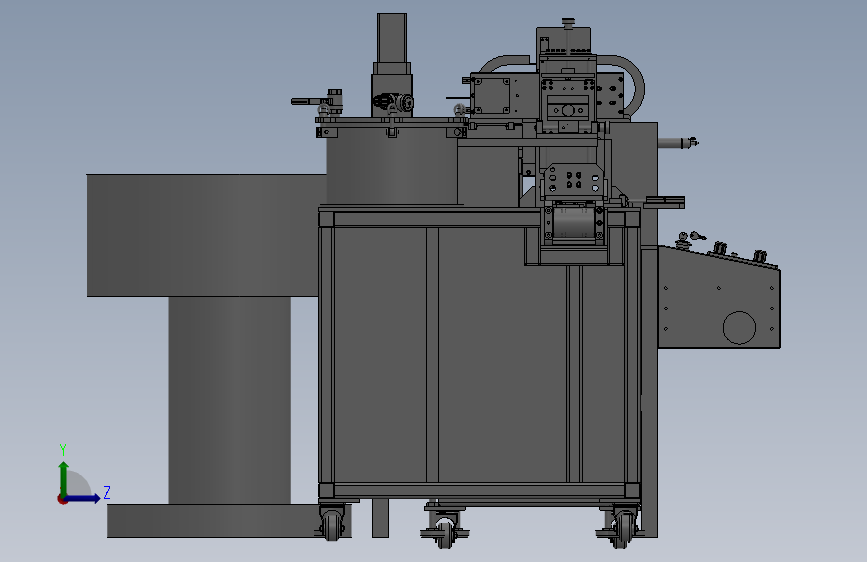Select the tall motor on the tank lid
This screenshot has width=867, height=562.
tap(392, 65)
